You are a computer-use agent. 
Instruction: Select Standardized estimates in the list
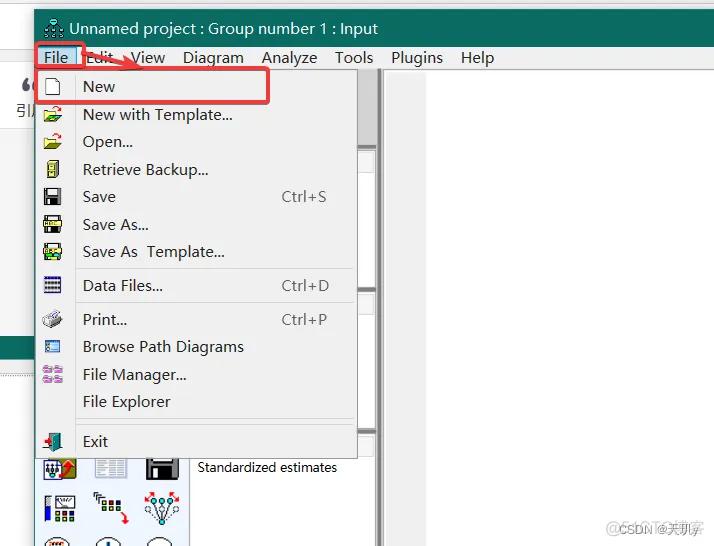[x=267, y=467]
